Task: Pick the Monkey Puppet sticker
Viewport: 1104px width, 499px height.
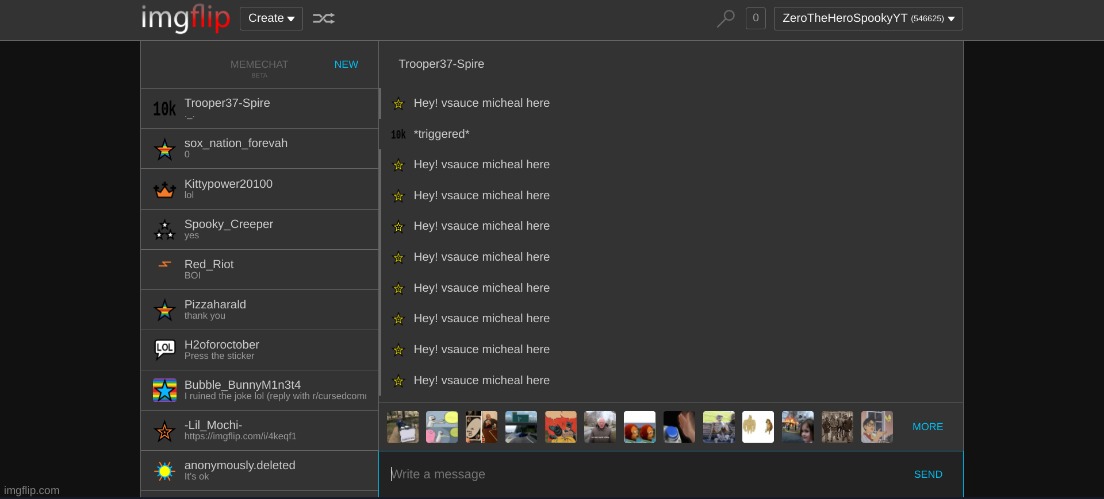Action: [639, 427]
